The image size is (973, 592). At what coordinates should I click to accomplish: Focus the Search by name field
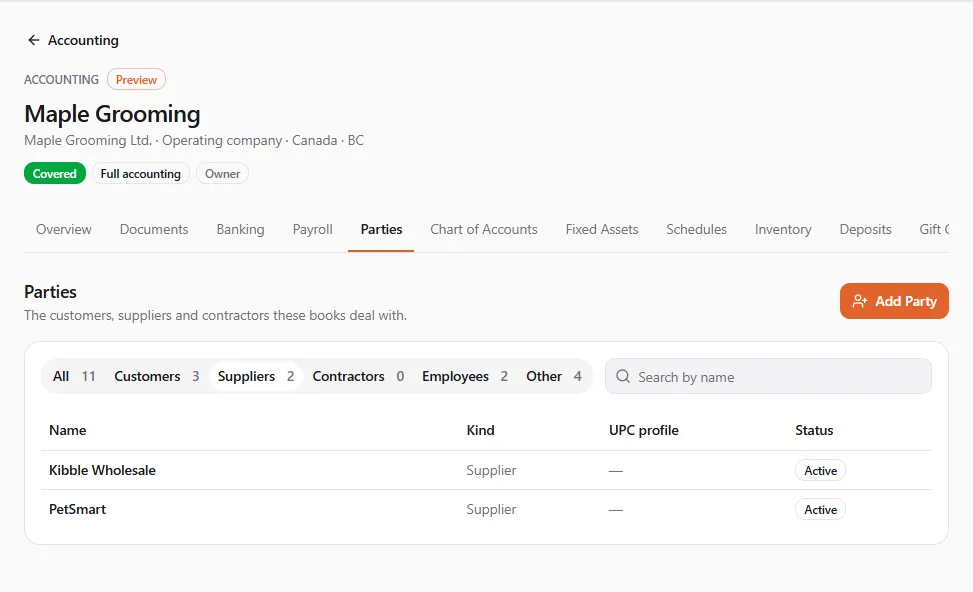(x=768, y=377)
